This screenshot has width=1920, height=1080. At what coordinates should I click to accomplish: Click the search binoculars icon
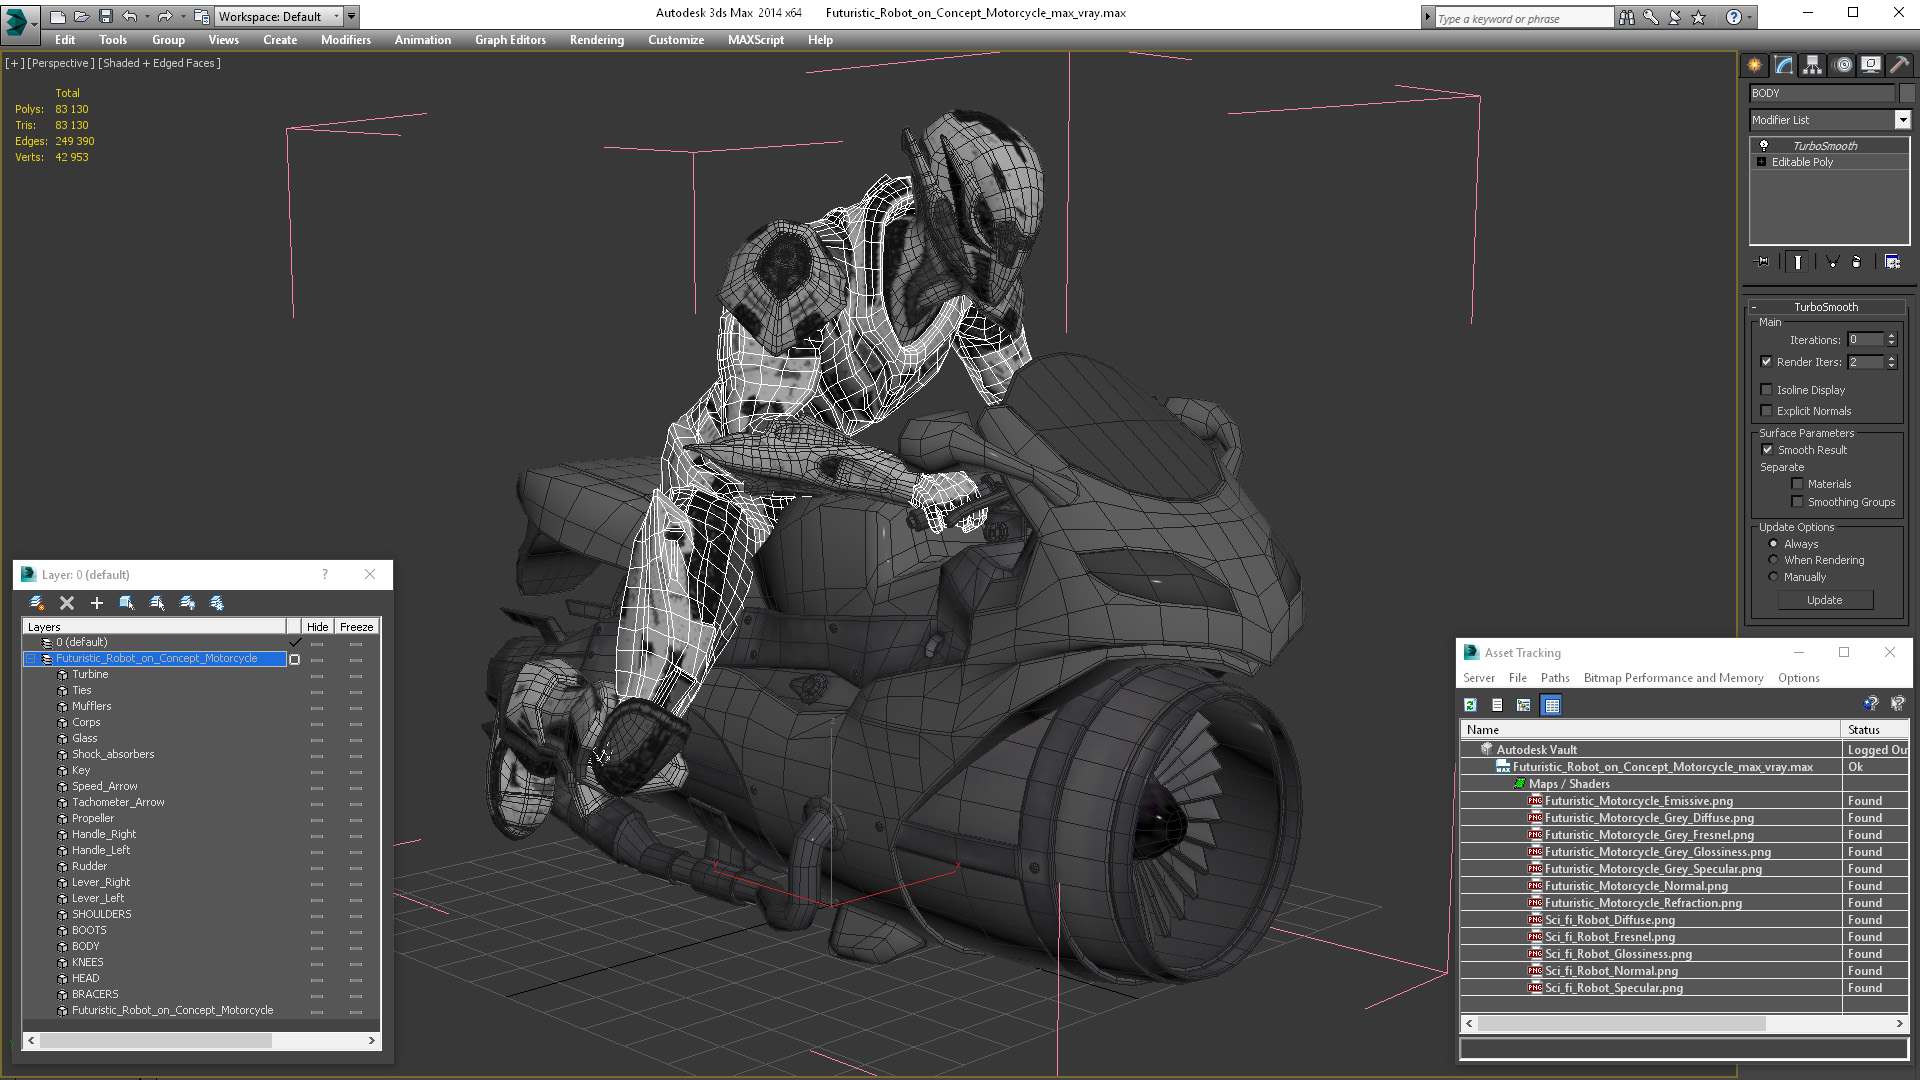(1627, 17)
